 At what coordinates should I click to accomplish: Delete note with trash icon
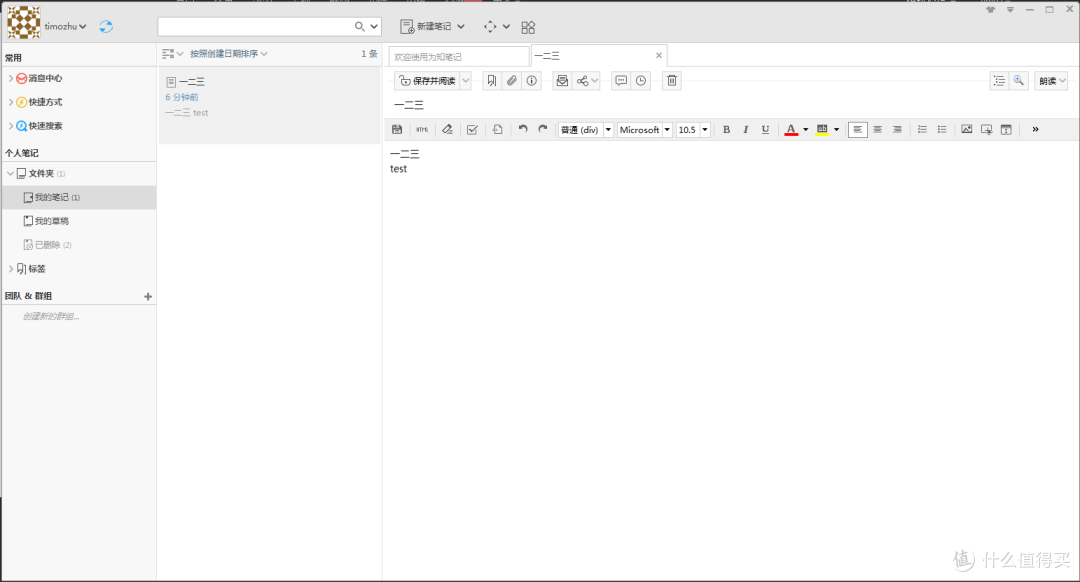click(x=672, y=81)
